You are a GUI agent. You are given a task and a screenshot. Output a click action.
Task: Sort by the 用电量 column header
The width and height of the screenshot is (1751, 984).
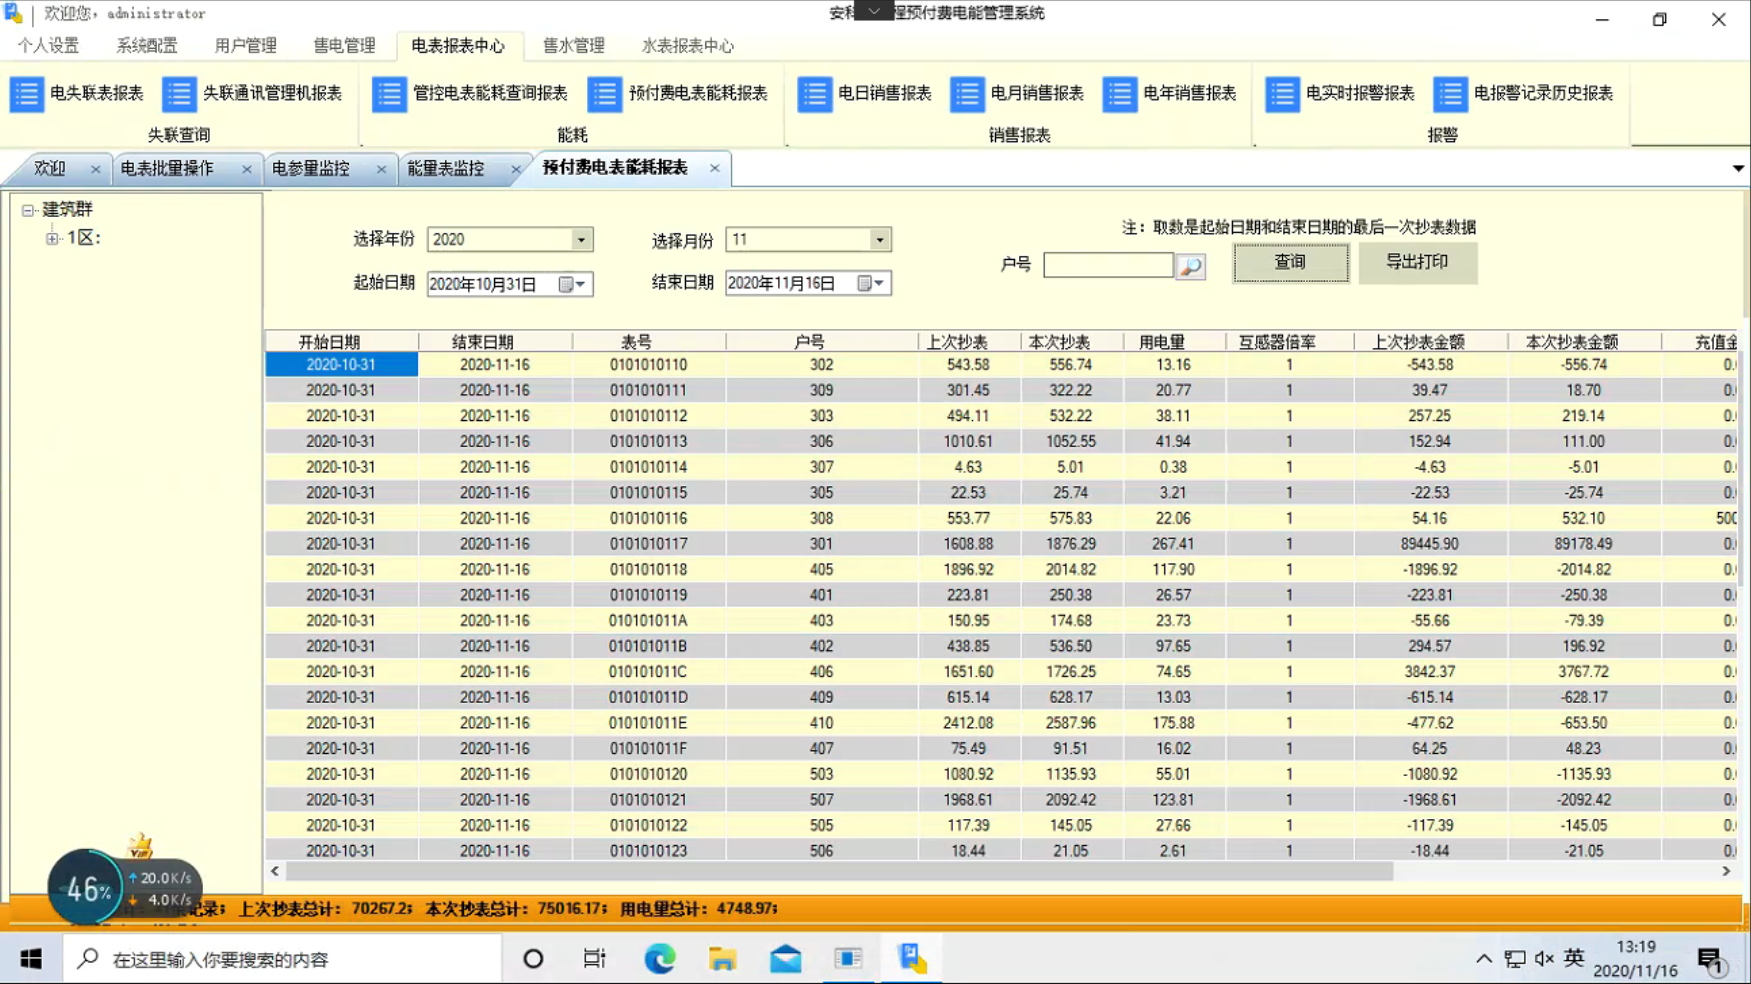(1174, 342)
